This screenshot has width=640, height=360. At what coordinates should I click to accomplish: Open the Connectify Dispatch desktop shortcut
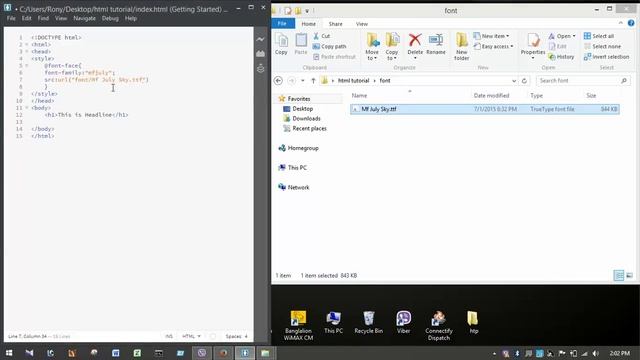pyautogui.click(x=439, y=326)
